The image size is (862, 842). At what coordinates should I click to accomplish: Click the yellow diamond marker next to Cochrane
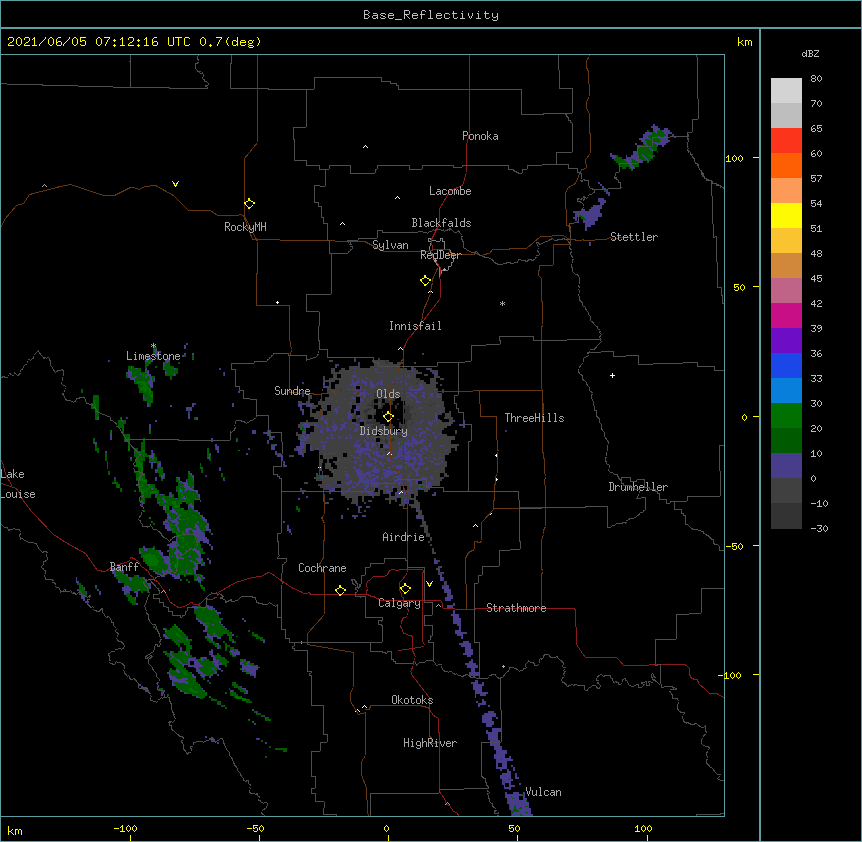point(340,590)
